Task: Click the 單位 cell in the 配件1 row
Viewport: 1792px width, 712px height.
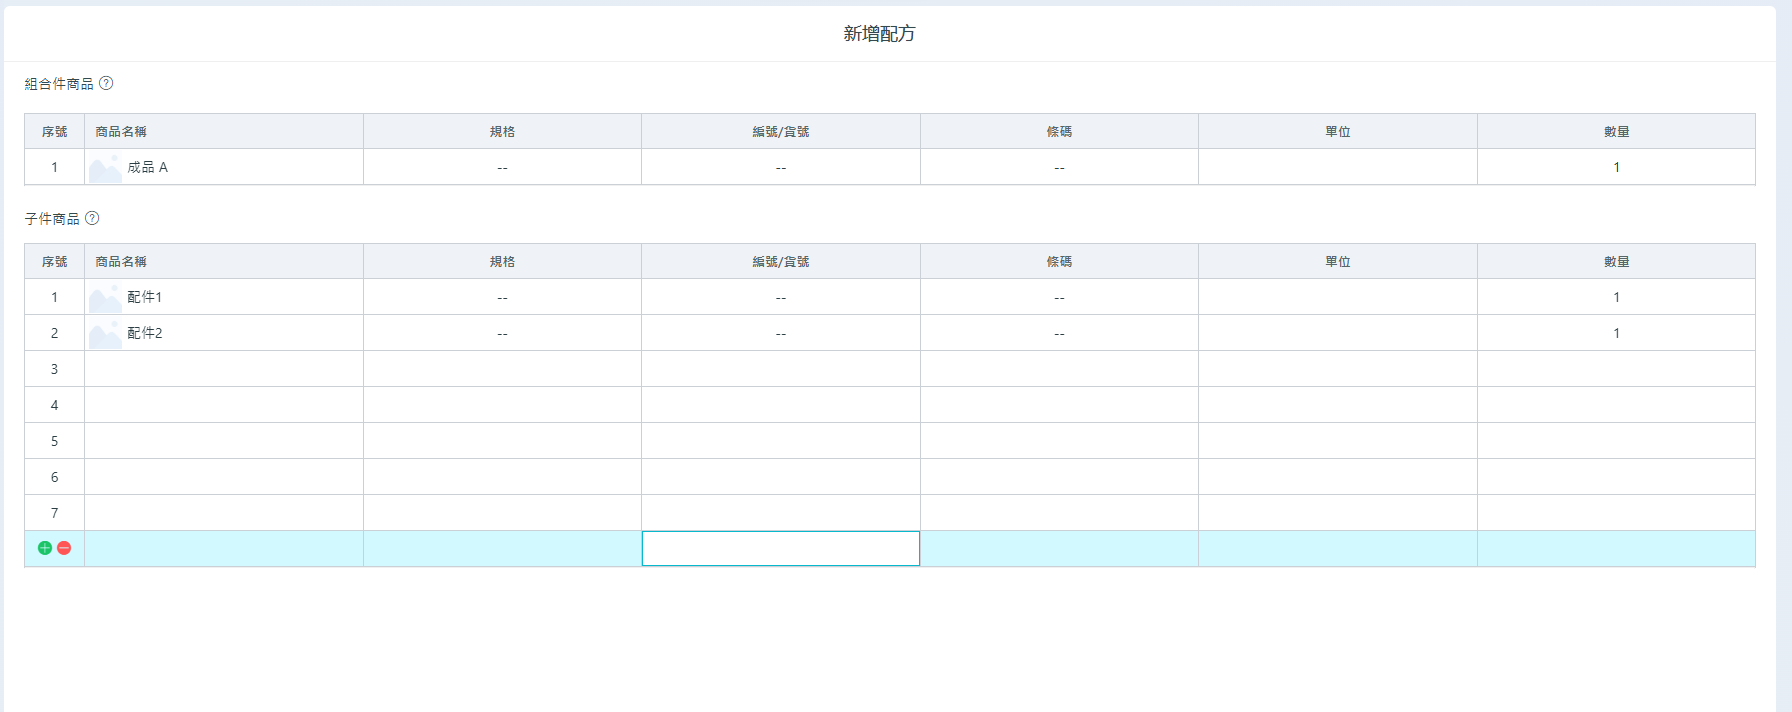Action: coord(1337,297)
